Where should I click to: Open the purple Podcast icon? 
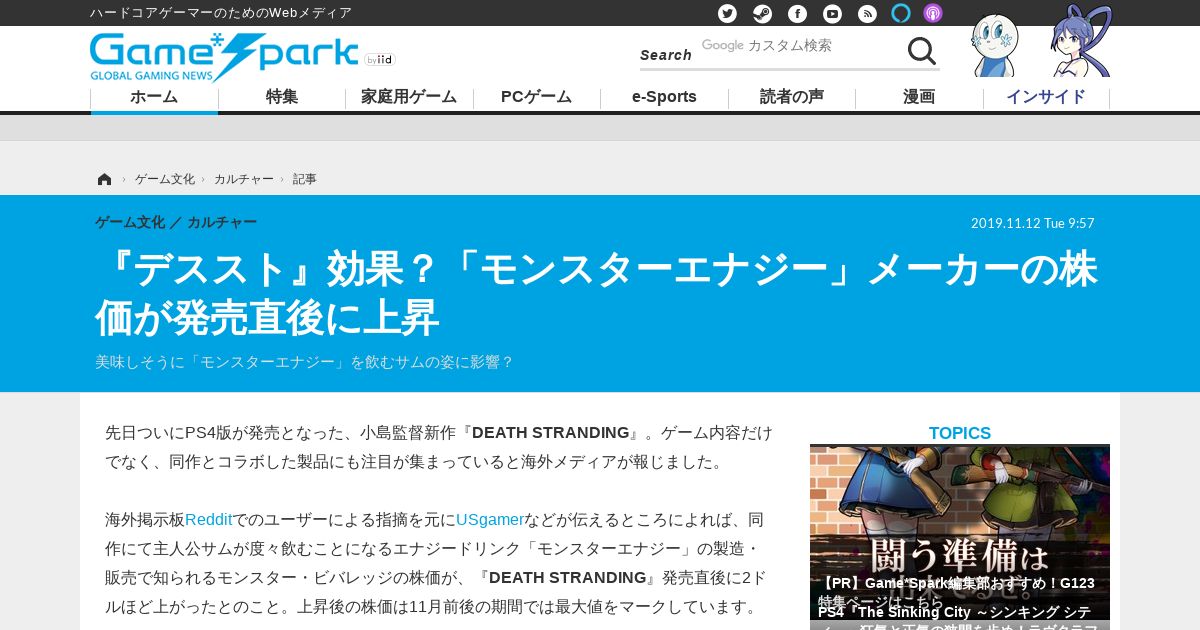933,13
